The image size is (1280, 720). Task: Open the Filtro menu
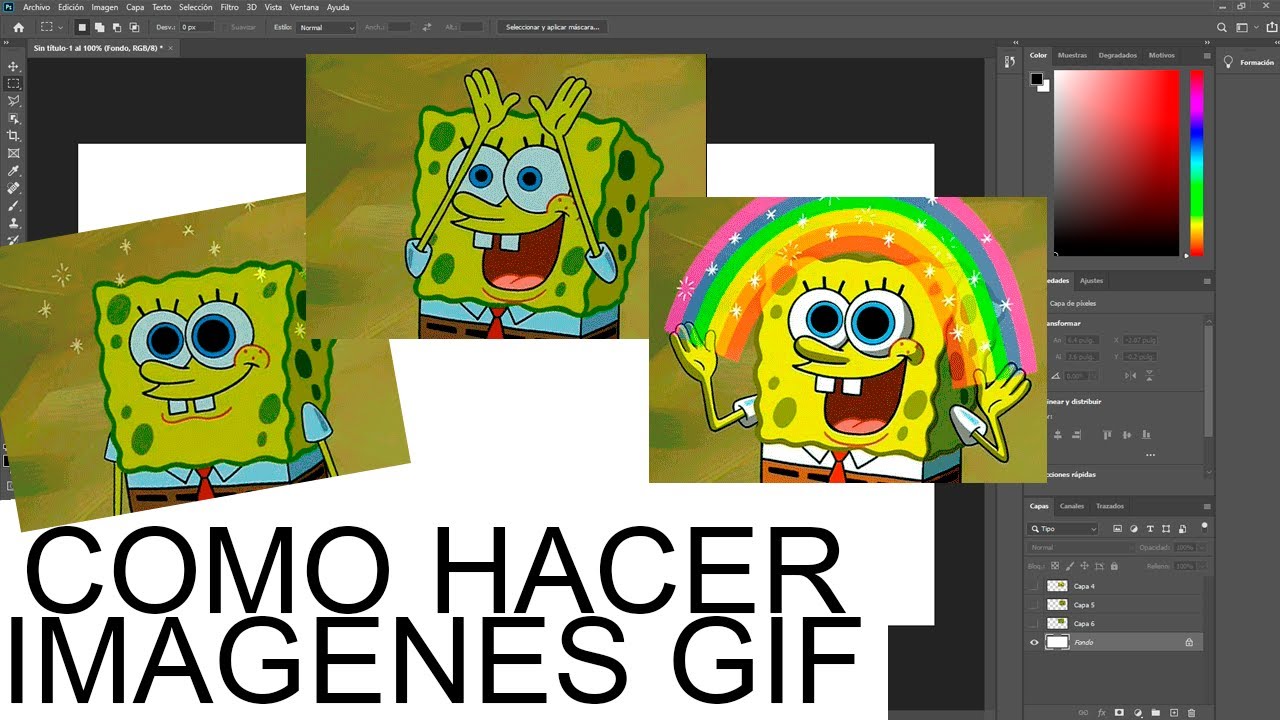pos(229,7)
